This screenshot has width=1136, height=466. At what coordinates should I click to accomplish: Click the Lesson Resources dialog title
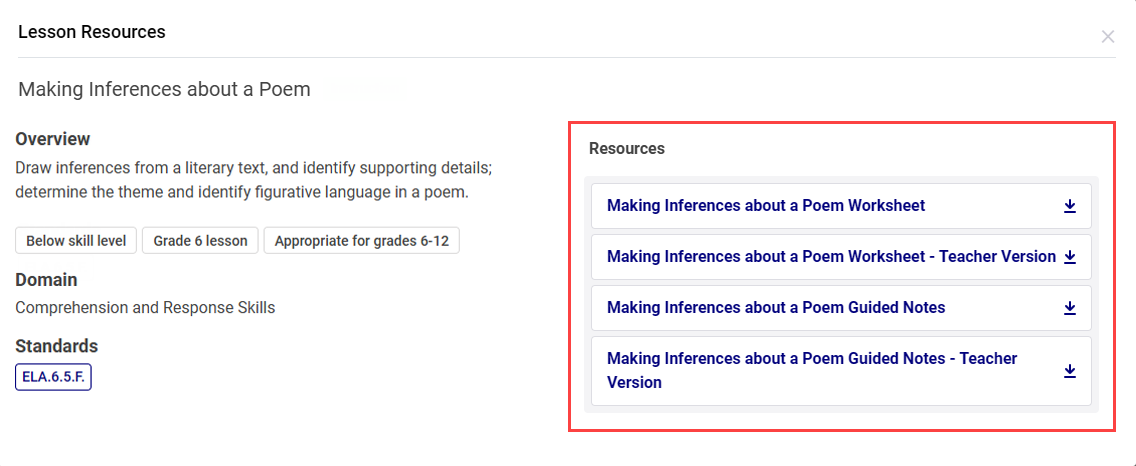(92, 32)
